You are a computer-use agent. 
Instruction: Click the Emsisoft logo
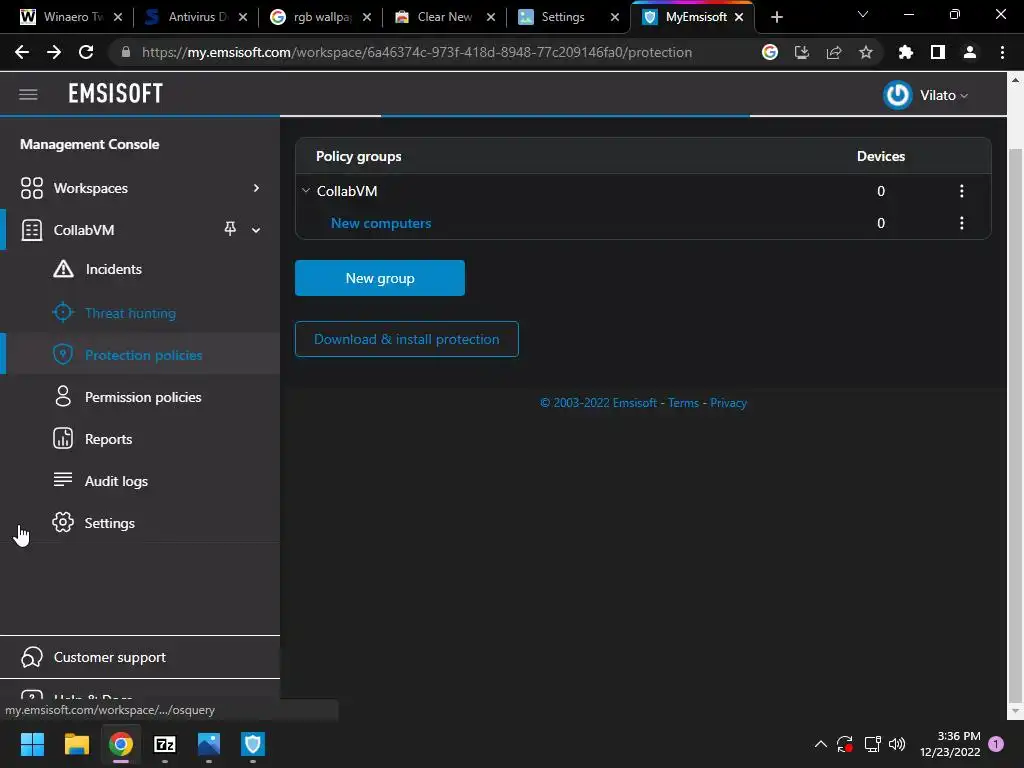coord(116,94)
